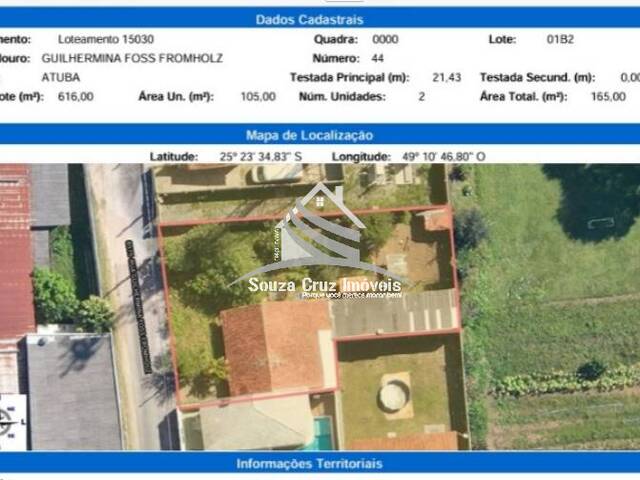Click the Latitude coordinate value
This screenshot has width=640, height=480.
pos(260,156)
